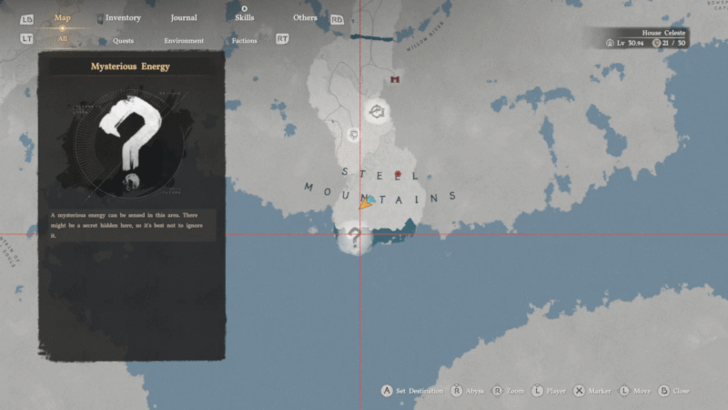Click the Mysterious Energy question mark map marker
728x410 pixels.
pos(353,237)
